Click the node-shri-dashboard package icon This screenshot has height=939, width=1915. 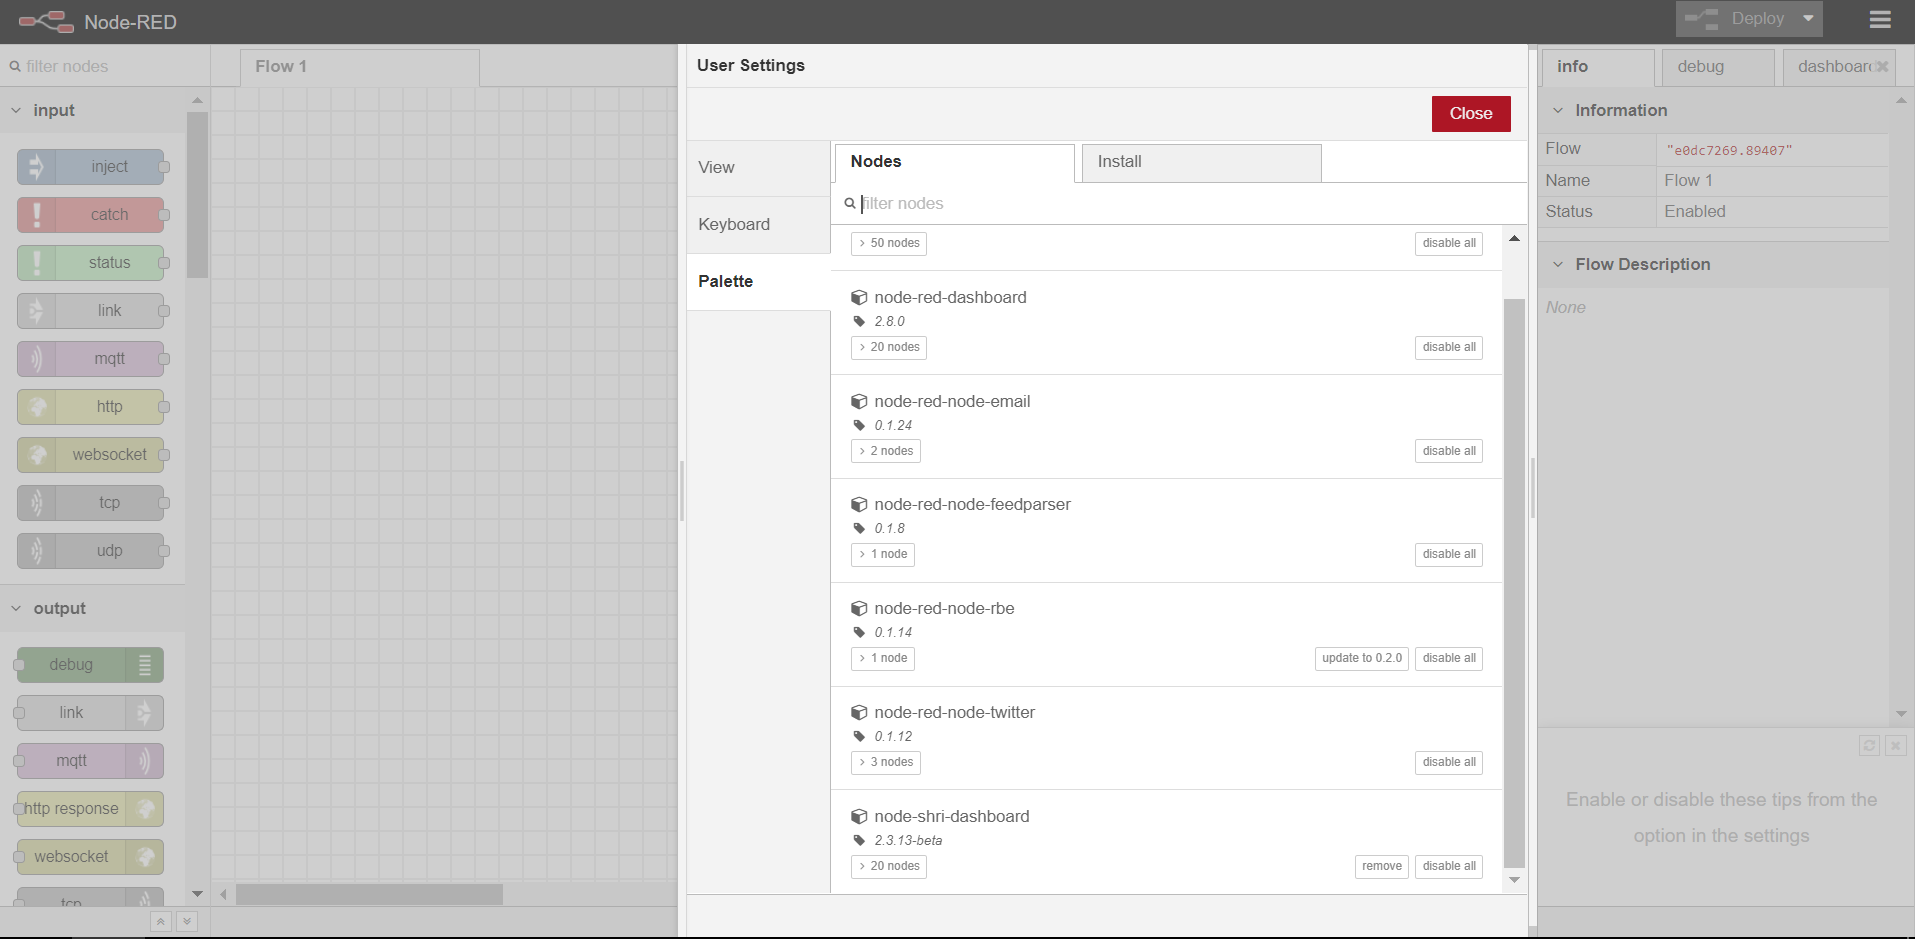859,817
